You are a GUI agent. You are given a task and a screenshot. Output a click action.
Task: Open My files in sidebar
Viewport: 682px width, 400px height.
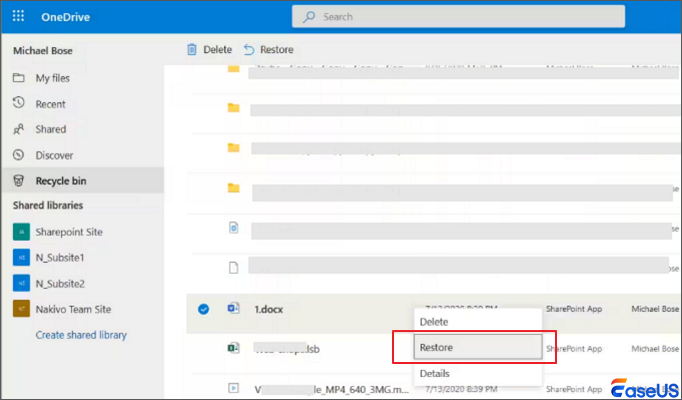(50, 78)
